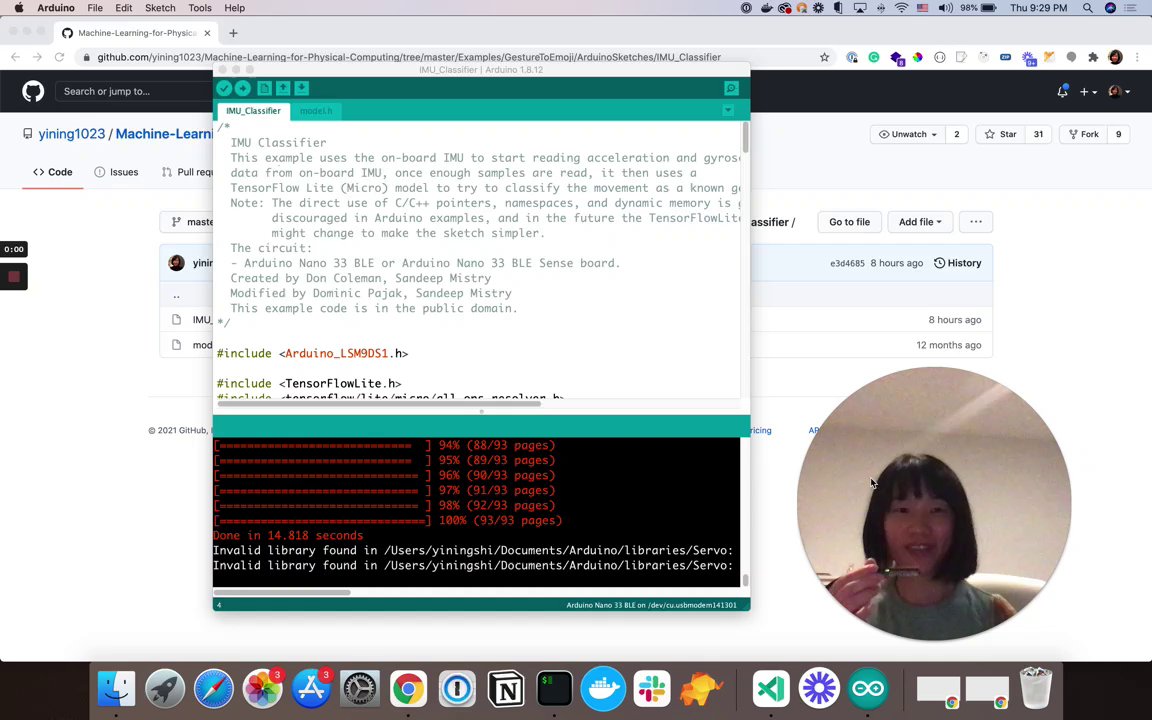Open Visual Studio Code from the Dock

[x=771, y=688]
